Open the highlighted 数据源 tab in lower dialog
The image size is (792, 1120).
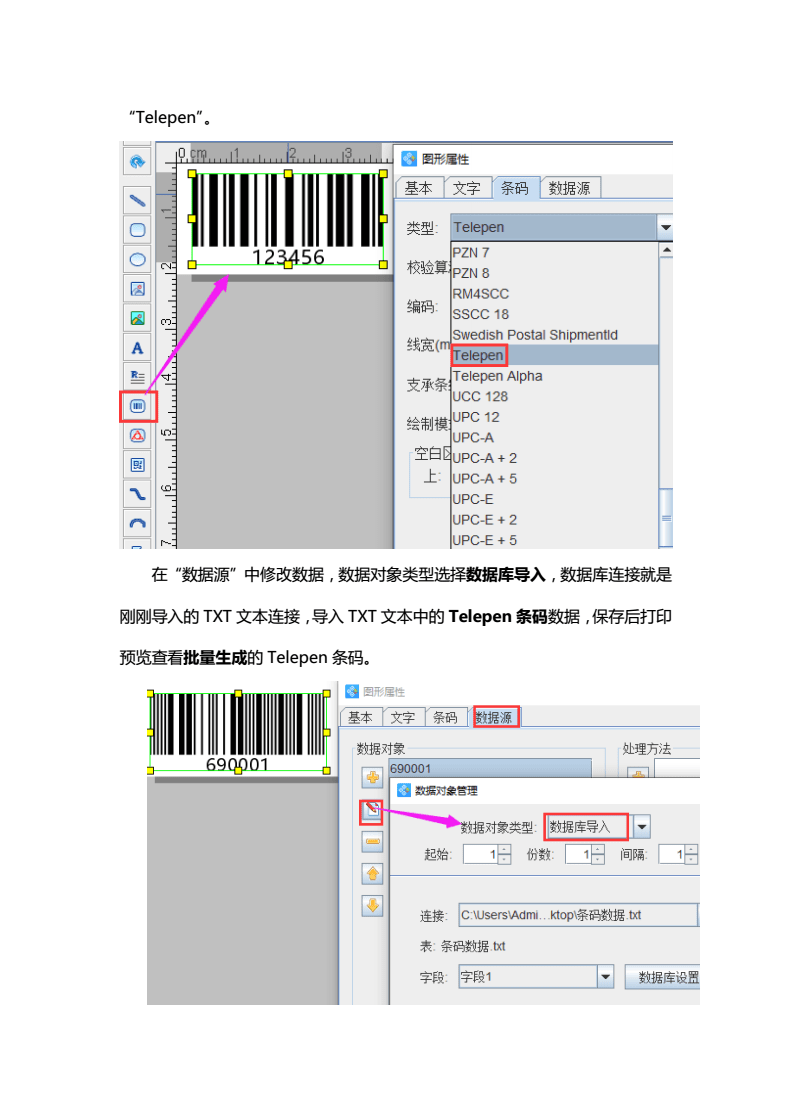(494, 717)
